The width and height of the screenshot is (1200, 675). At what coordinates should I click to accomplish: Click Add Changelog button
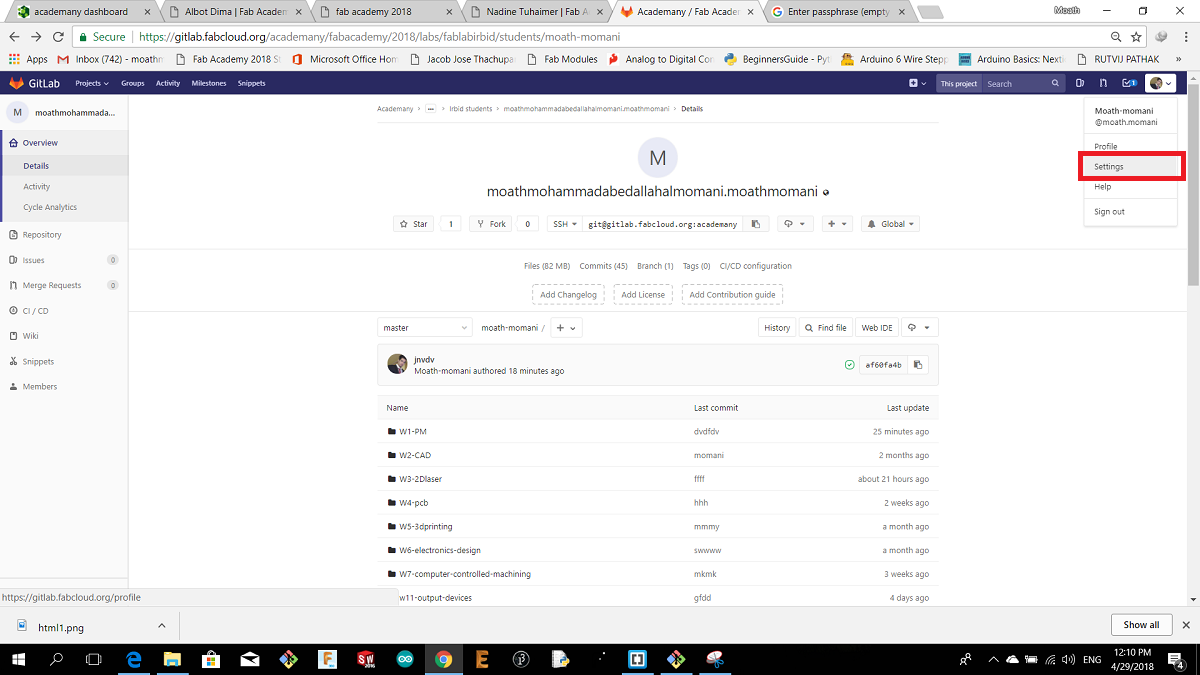pyautogui.click(x=568, y=295)
